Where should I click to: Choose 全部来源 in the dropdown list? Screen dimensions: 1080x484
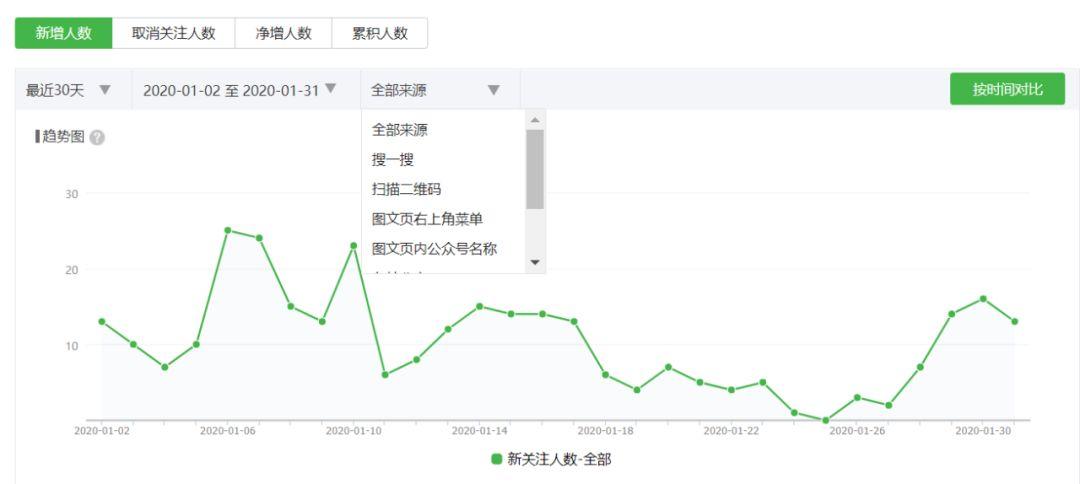(x=400, y=130)
